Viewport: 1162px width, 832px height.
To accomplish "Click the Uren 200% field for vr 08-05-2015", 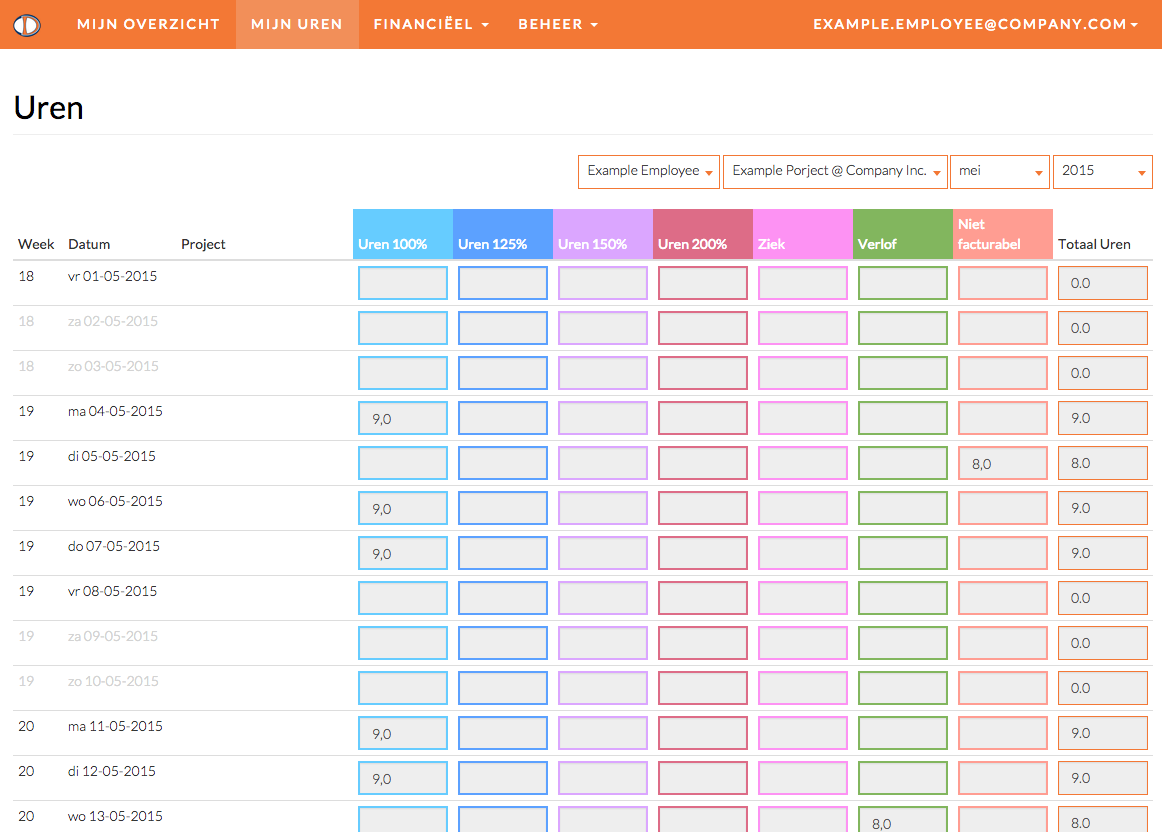I will click(x=703, y=598).
